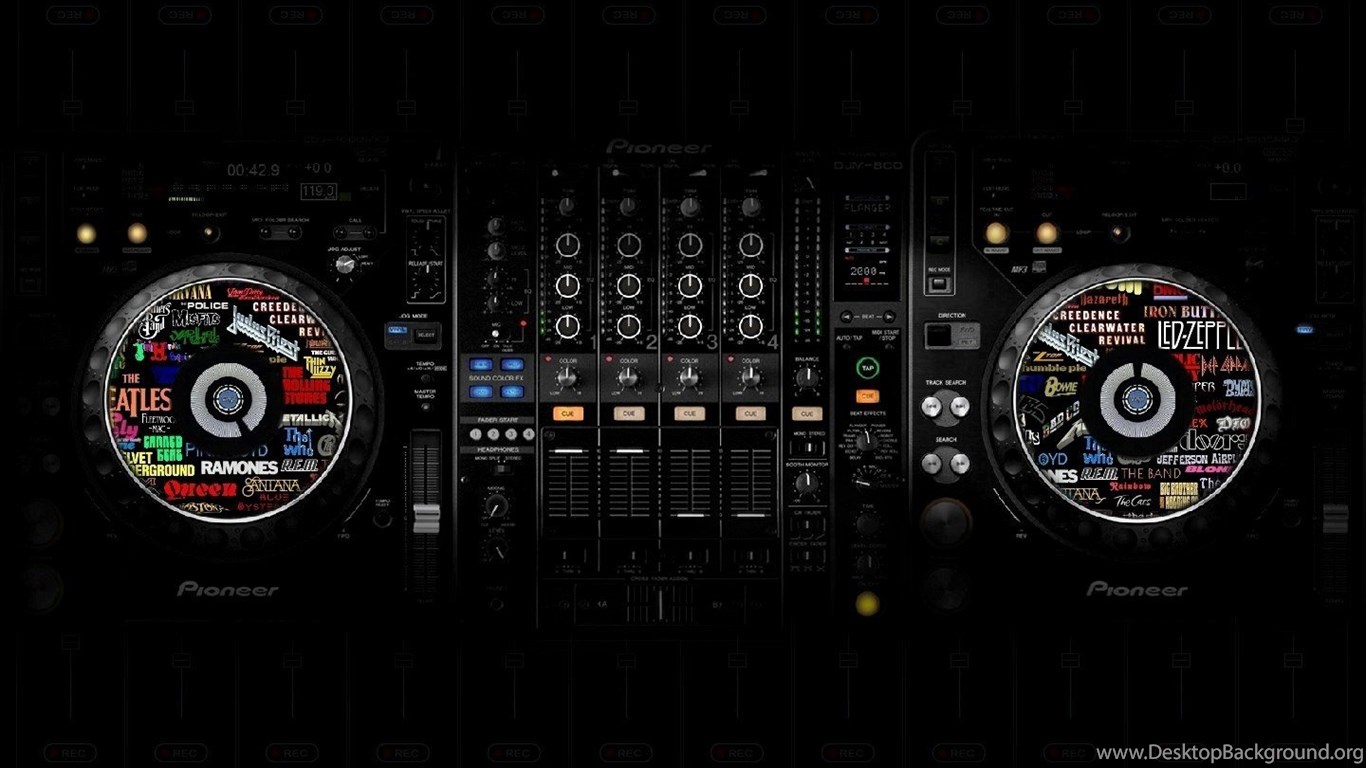Click the channel 2 LOW EQ knob
Viewport: 1366px width, 768px height.
[628, 326]
